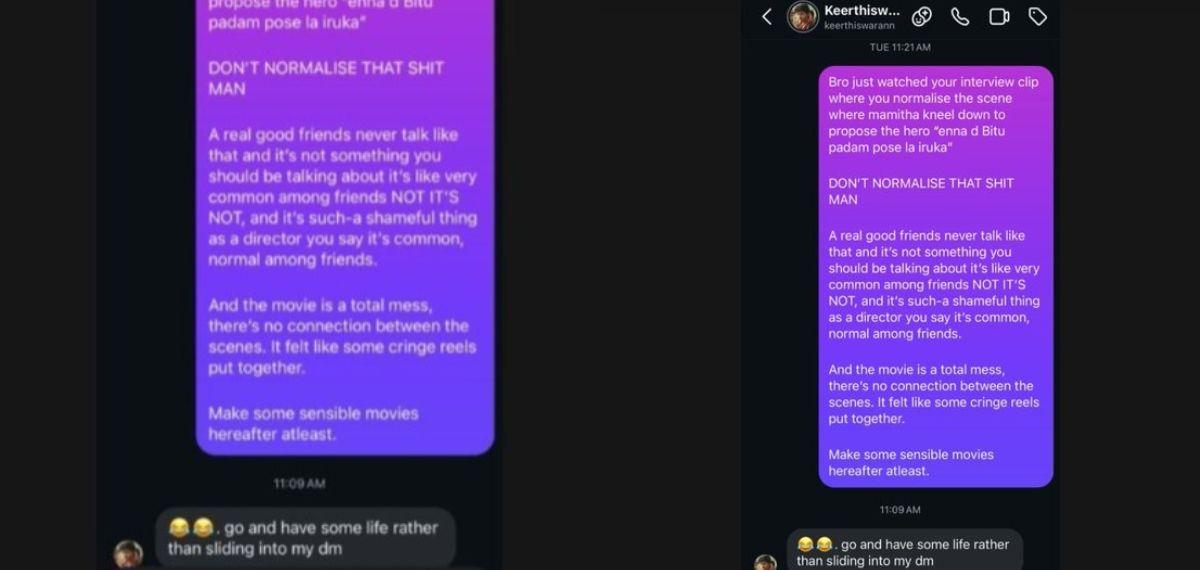Click the keerthiswarann username handle
This screenshot has height=570, width=1200.
tap(858, 26)
